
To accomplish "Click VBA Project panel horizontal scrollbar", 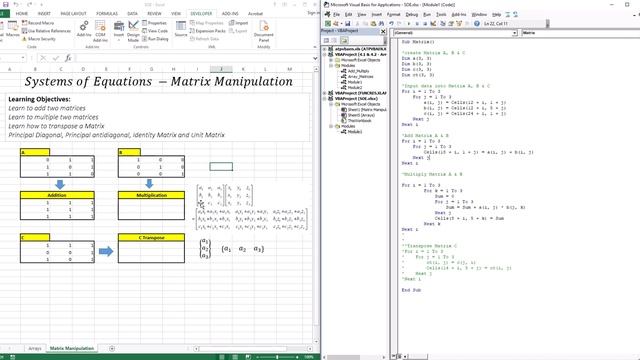I will 344,357.
